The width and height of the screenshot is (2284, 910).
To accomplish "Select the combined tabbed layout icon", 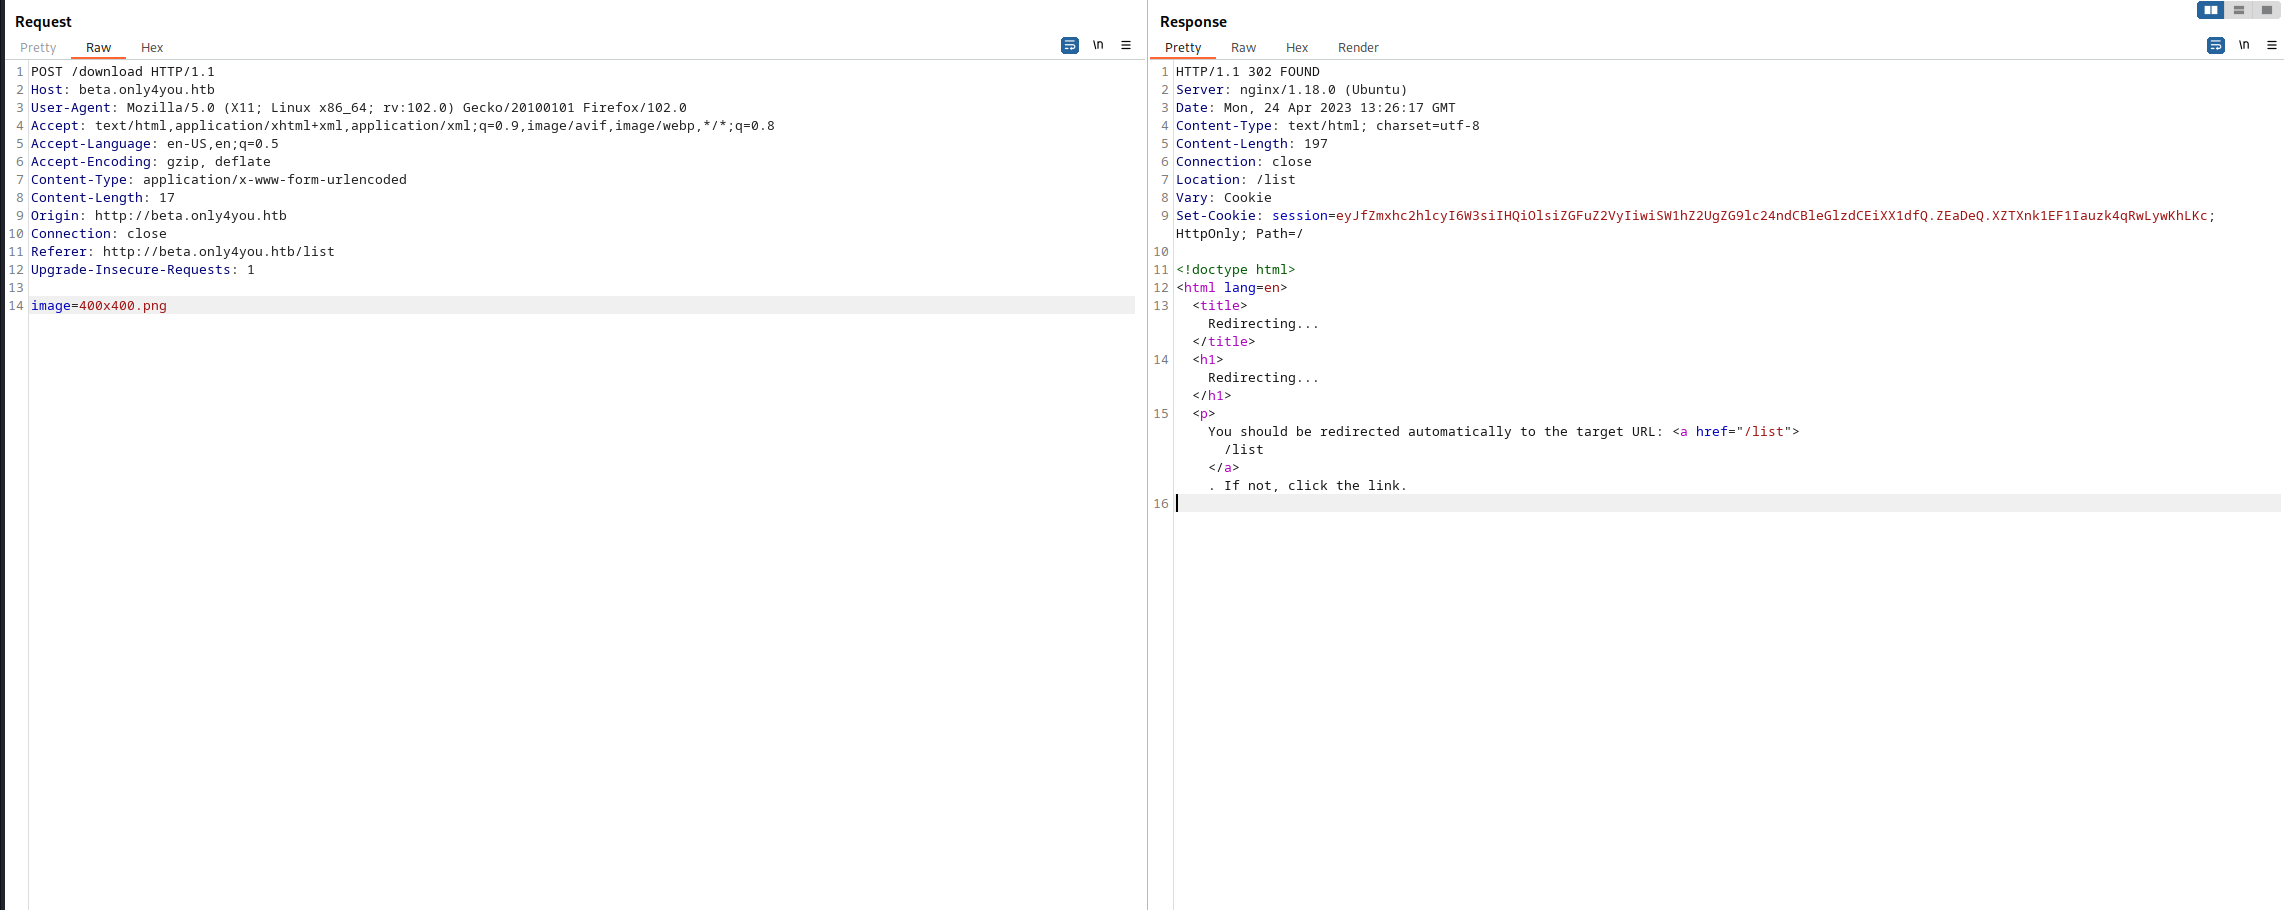I will click(x=2267, y=10).
